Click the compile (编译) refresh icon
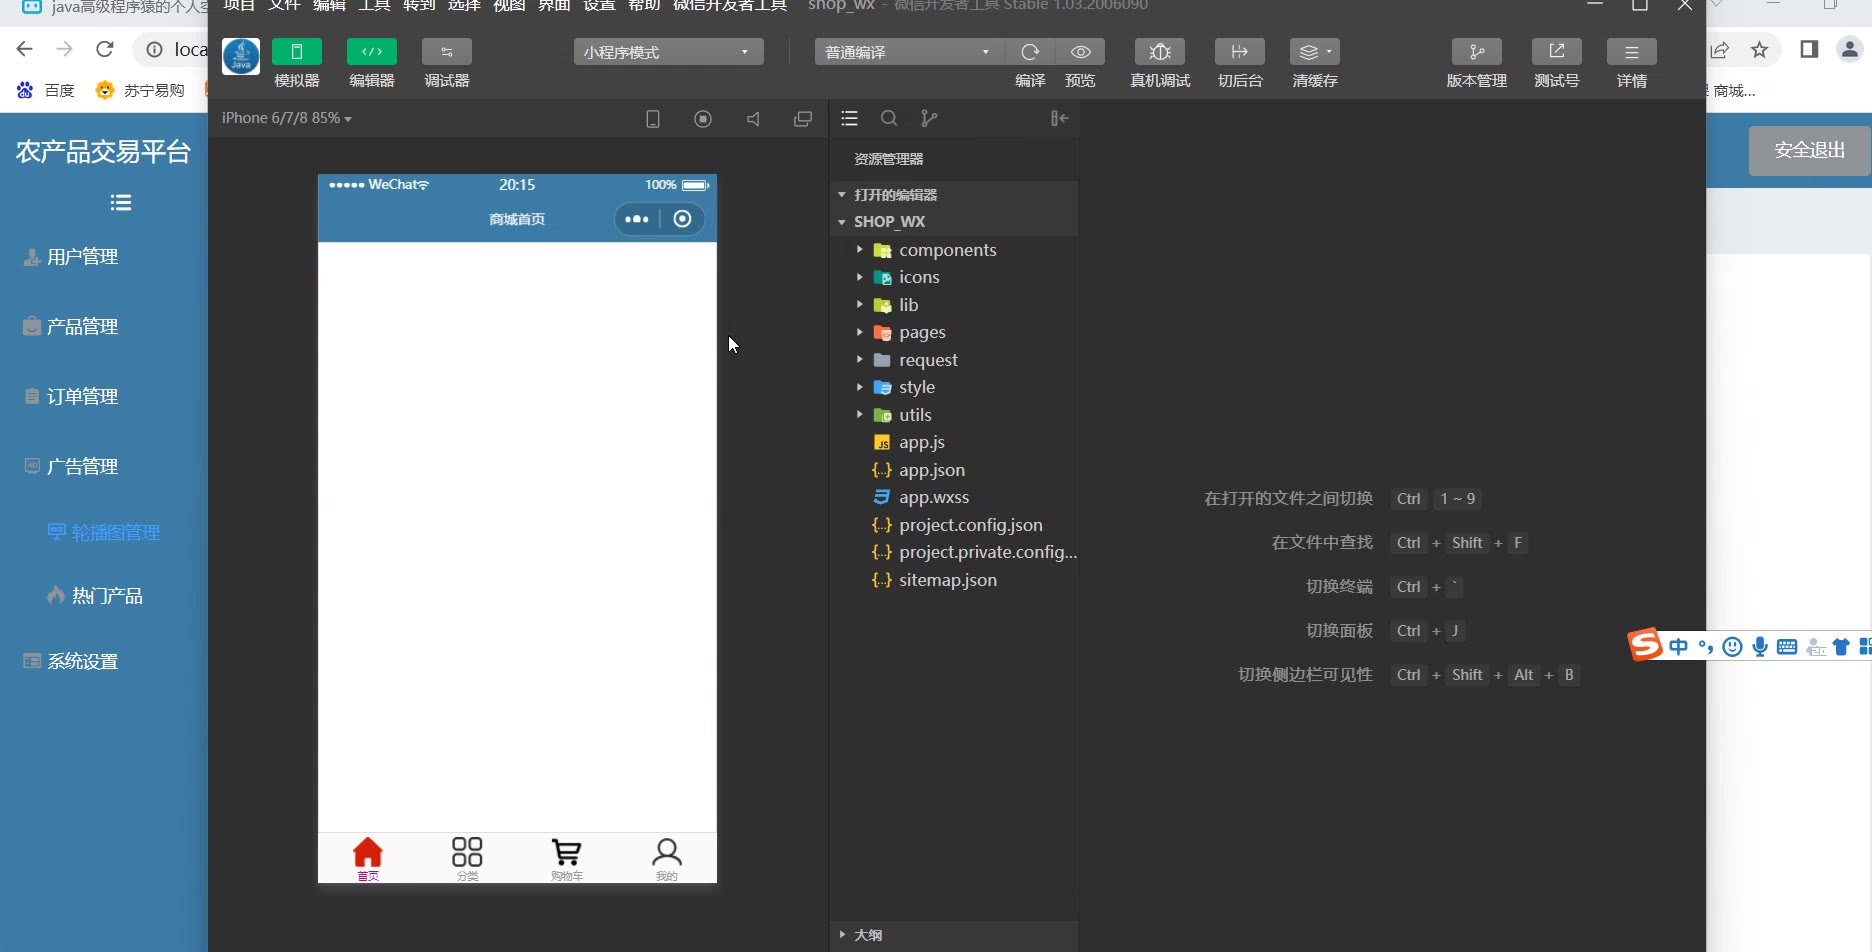 click(x=1030, y=52)
